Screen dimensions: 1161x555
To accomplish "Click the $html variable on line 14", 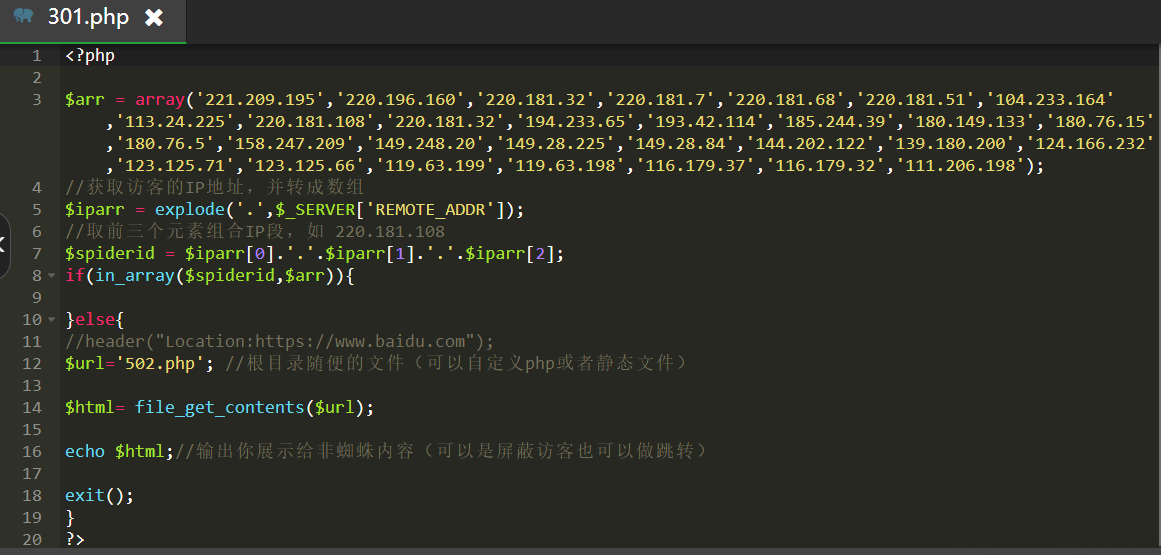I will click(90, 408).
